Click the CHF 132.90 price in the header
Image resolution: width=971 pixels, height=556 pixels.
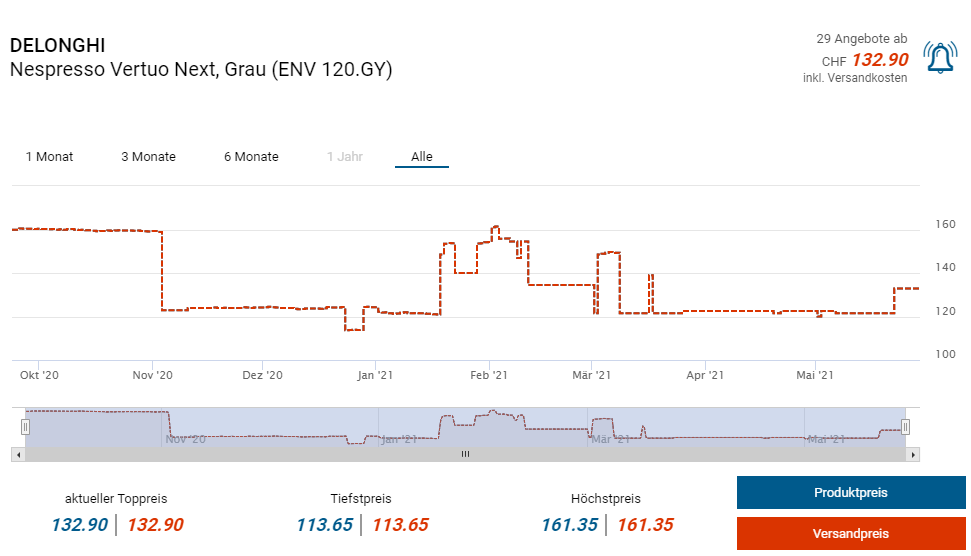pos(879,60)
